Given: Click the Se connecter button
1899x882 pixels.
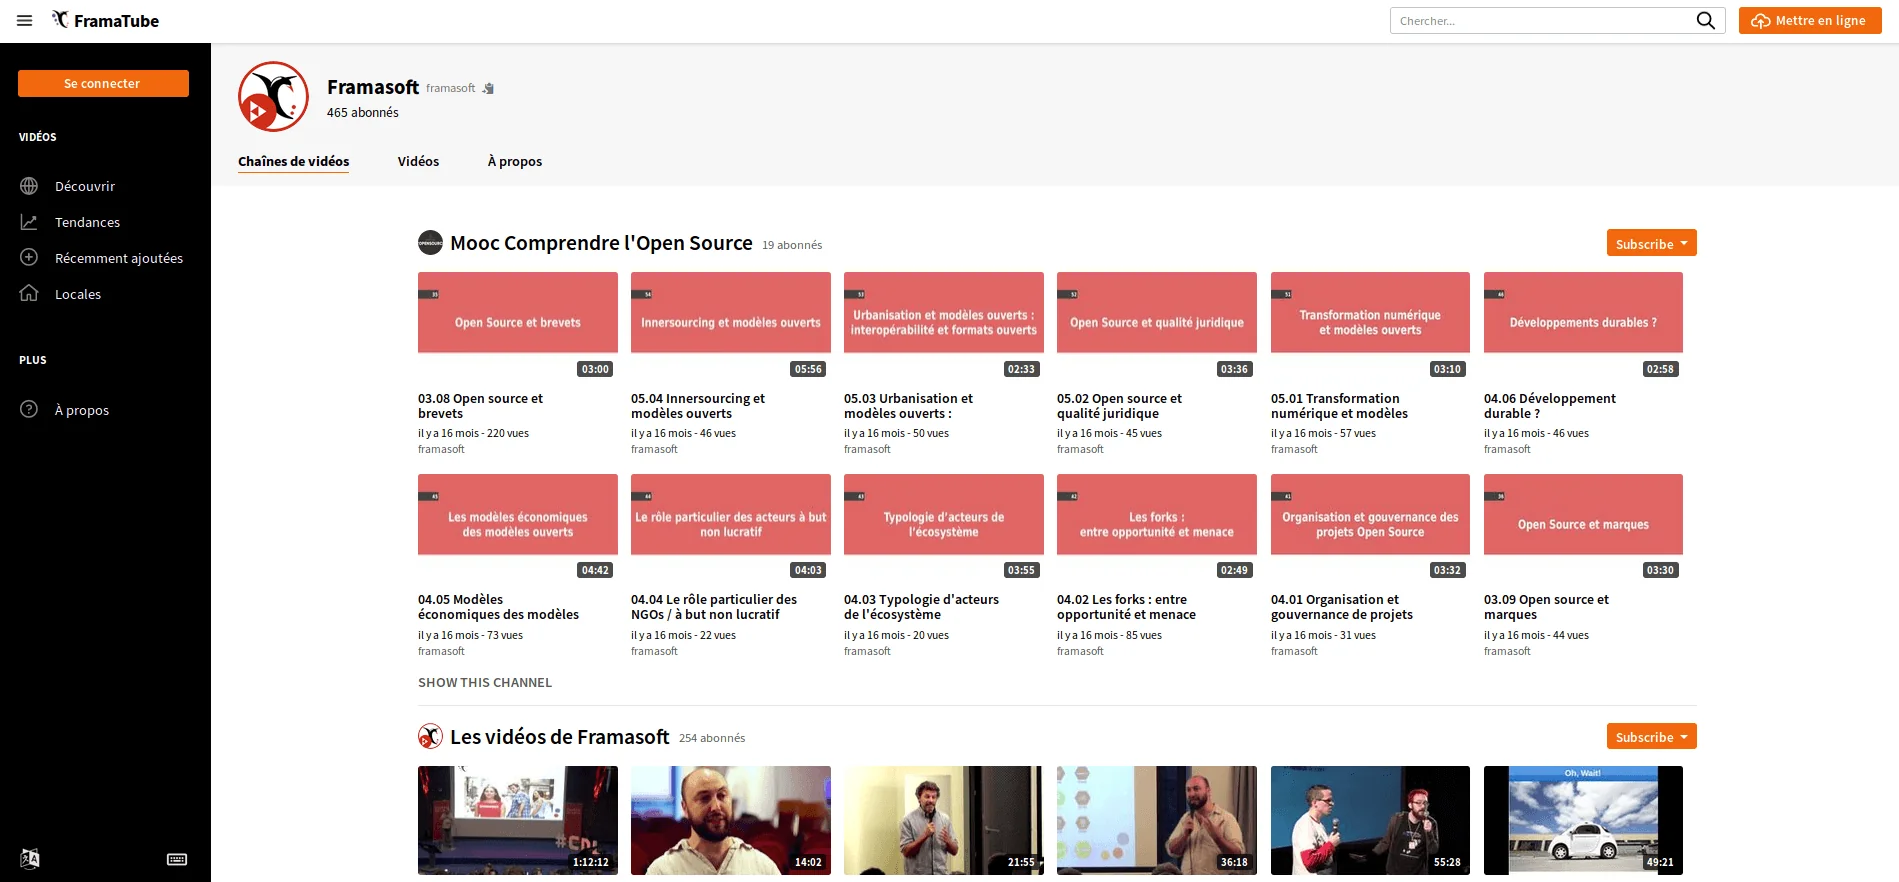Looking at the screenshot, I should (103, 84).
